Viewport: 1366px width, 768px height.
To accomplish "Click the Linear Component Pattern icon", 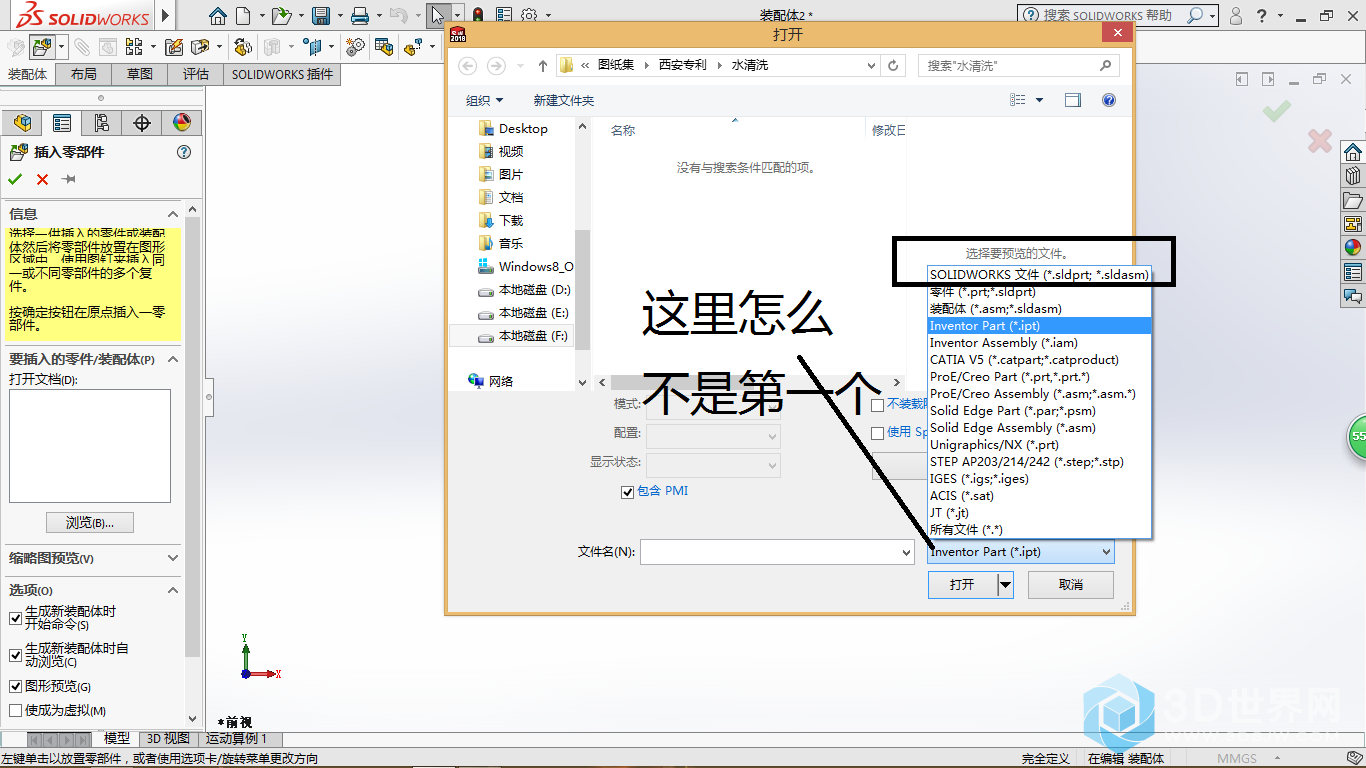I will coord(134,46).
